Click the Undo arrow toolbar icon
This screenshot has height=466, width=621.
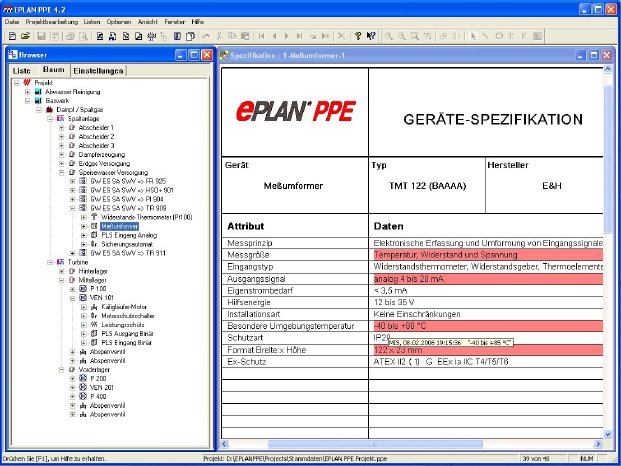tap(206, 36)
